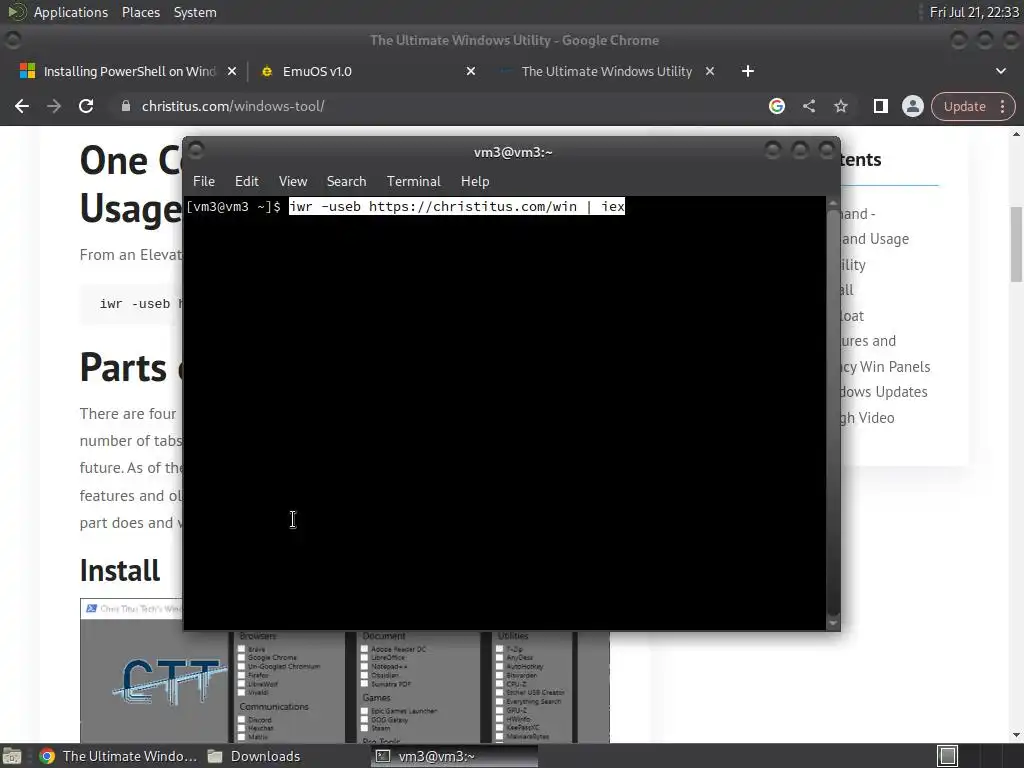
Task: Click the 'ures and' contents link
Action: coord(869,341)
